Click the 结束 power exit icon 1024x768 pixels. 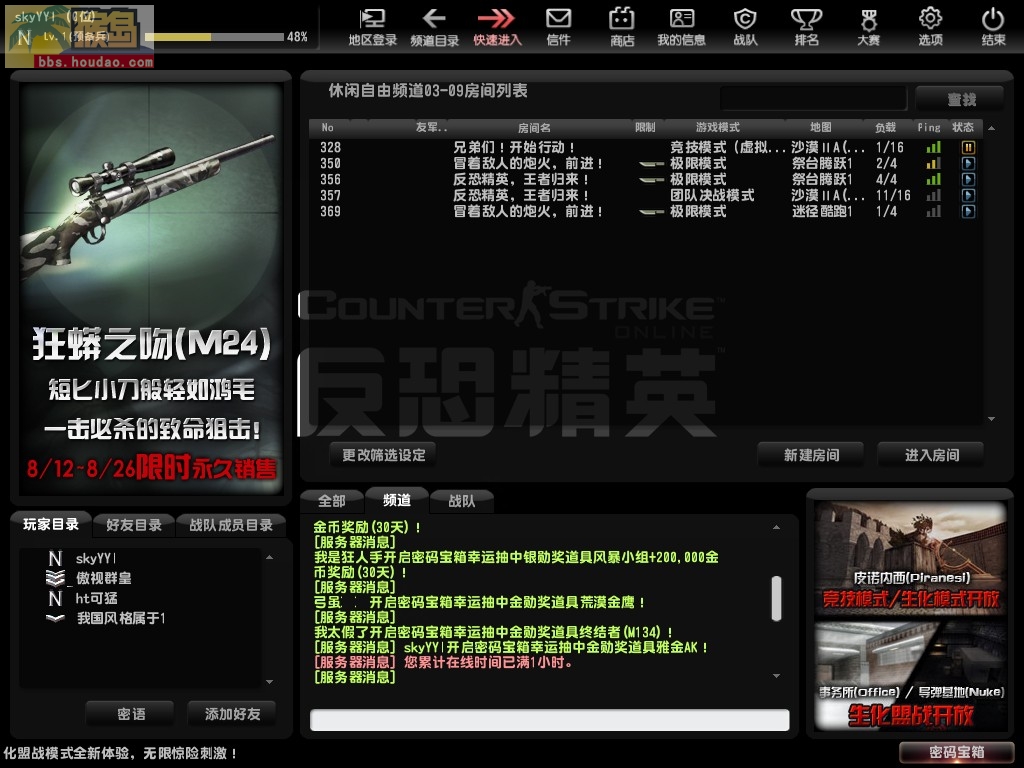point(993,27)
